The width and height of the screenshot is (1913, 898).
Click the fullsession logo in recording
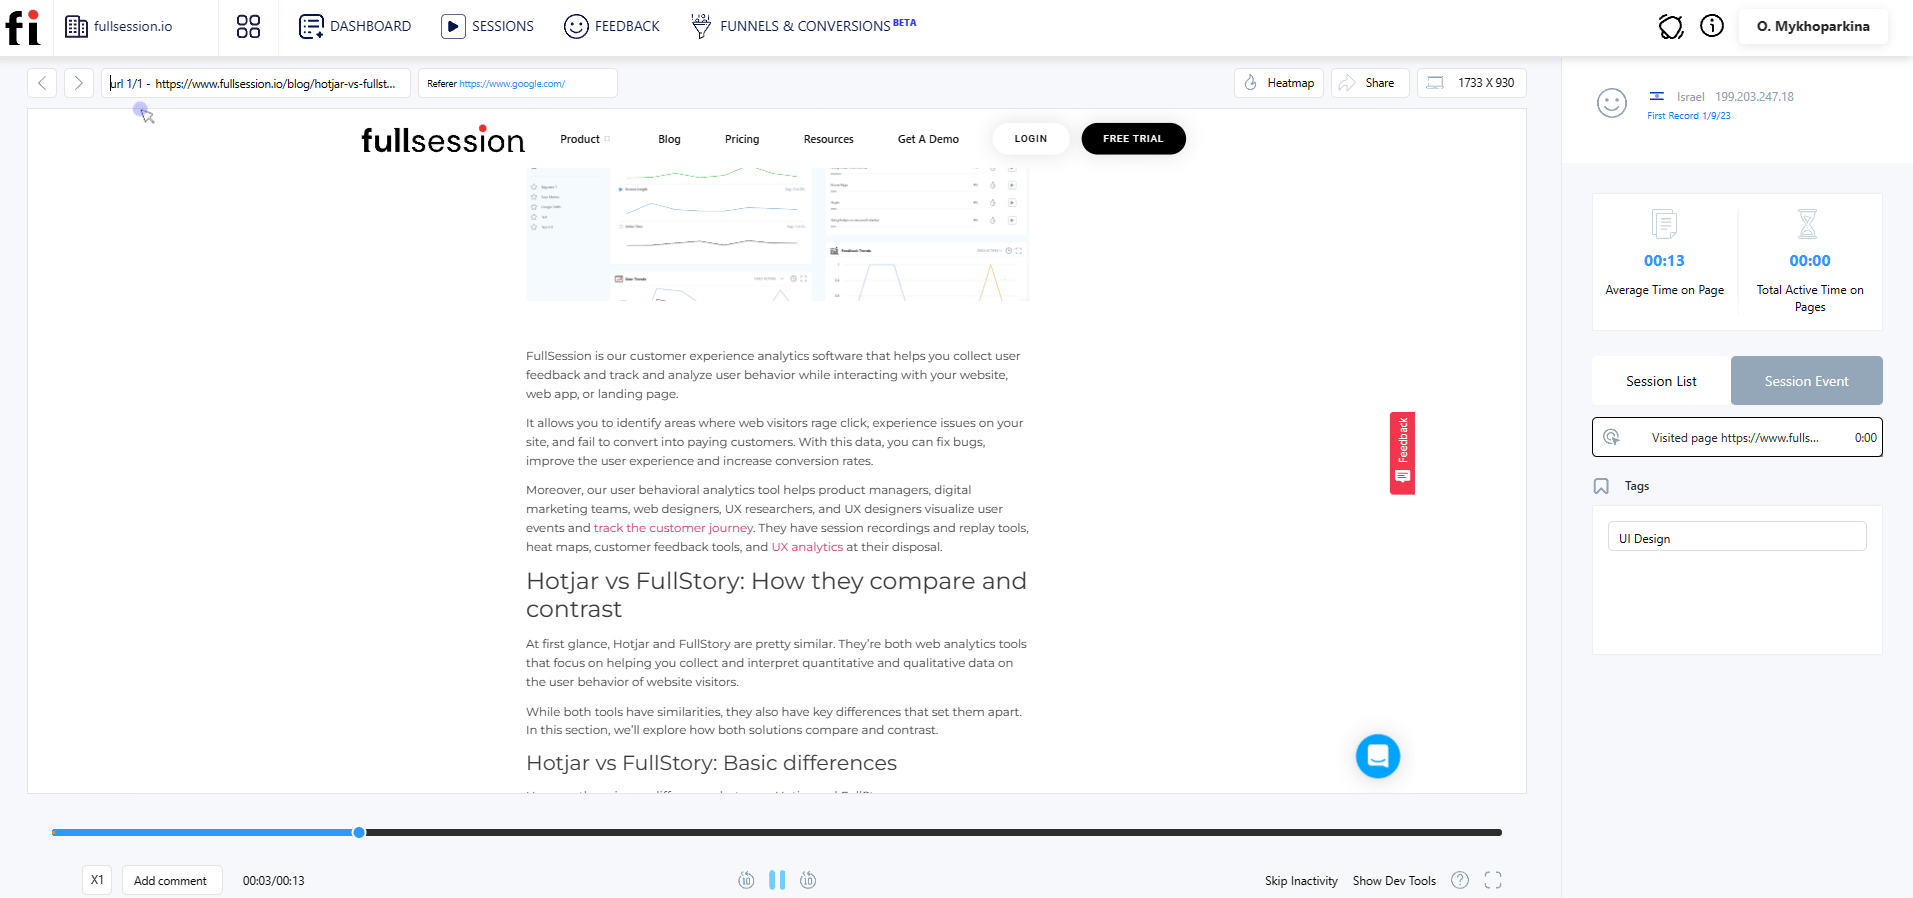tap(442, 140)
